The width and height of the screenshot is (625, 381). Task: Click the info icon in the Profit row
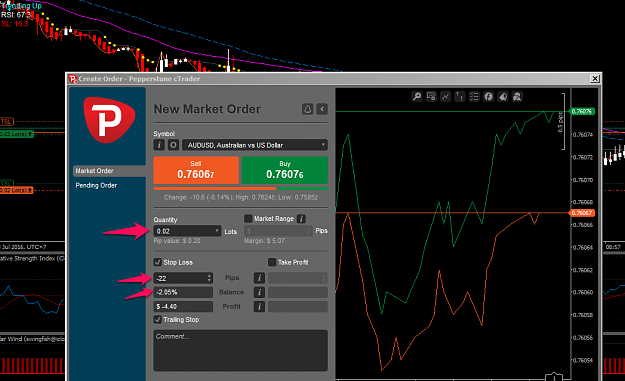point(259,306)
